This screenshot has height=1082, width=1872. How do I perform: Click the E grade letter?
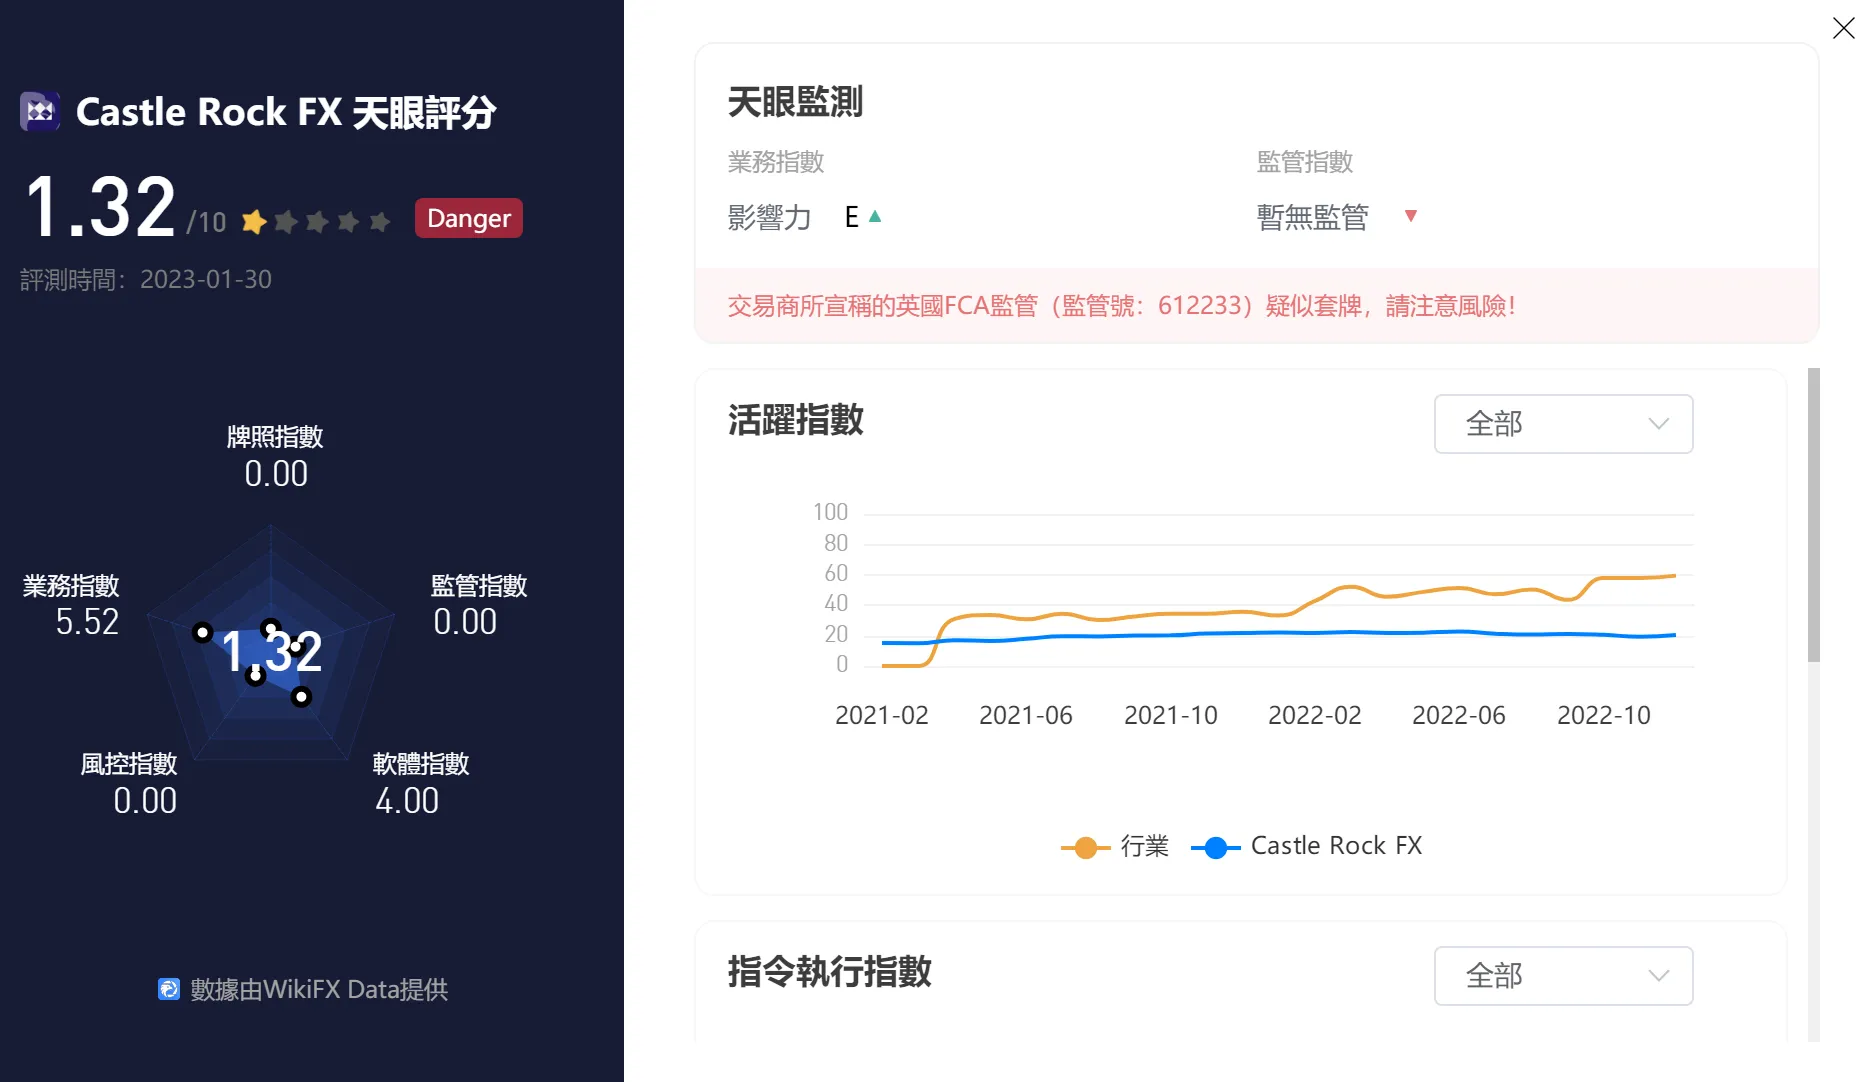tap(852, 217)
